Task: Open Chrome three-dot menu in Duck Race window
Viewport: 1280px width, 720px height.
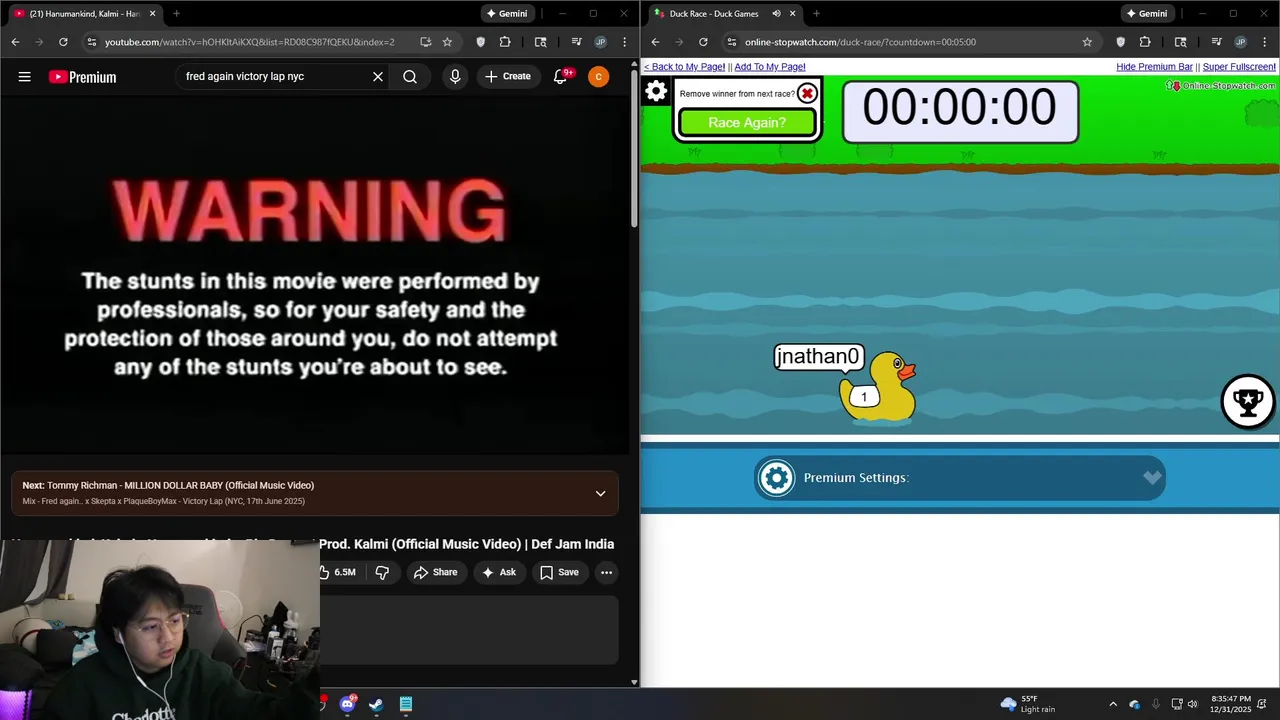Action: pos(1263,42)
